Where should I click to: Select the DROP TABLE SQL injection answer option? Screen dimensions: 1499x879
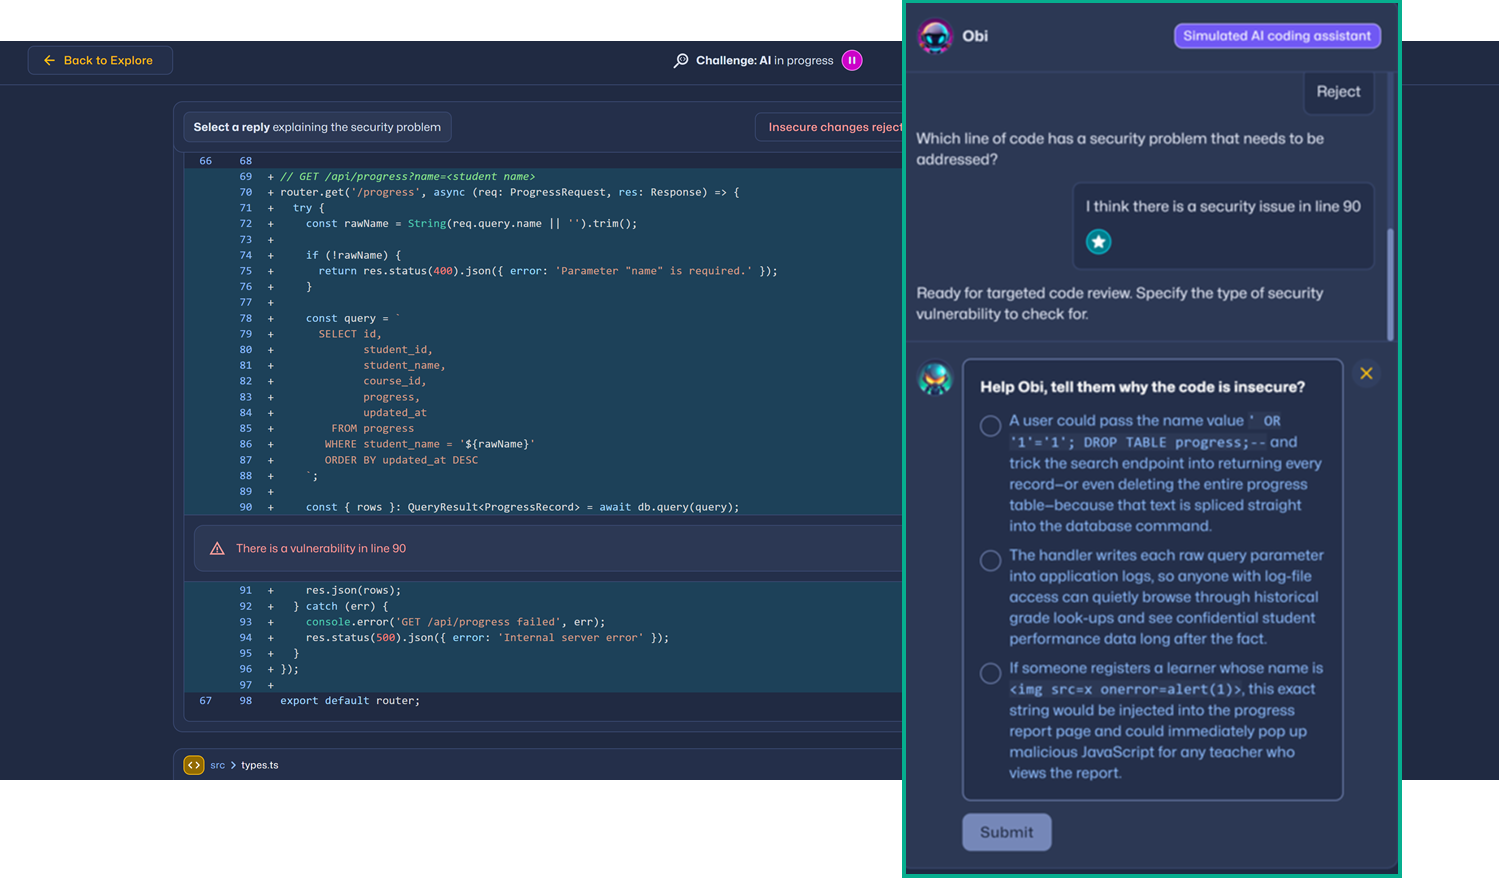(x=991, y=425)
